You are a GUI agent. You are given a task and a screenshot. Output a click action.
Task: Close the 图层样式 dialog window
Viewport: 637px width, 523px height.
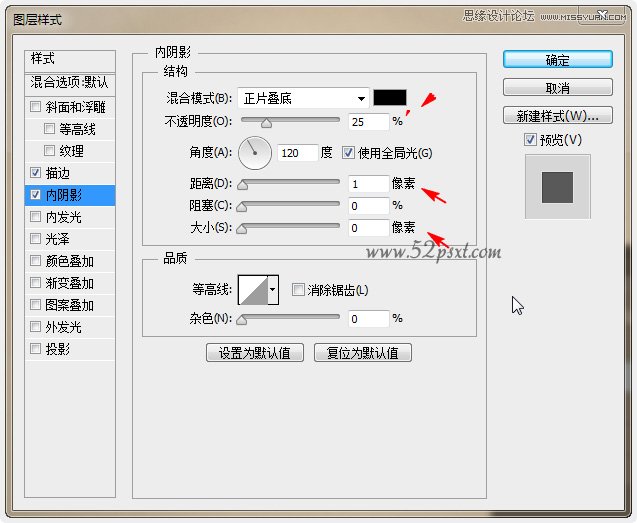[x=602, y=15]
